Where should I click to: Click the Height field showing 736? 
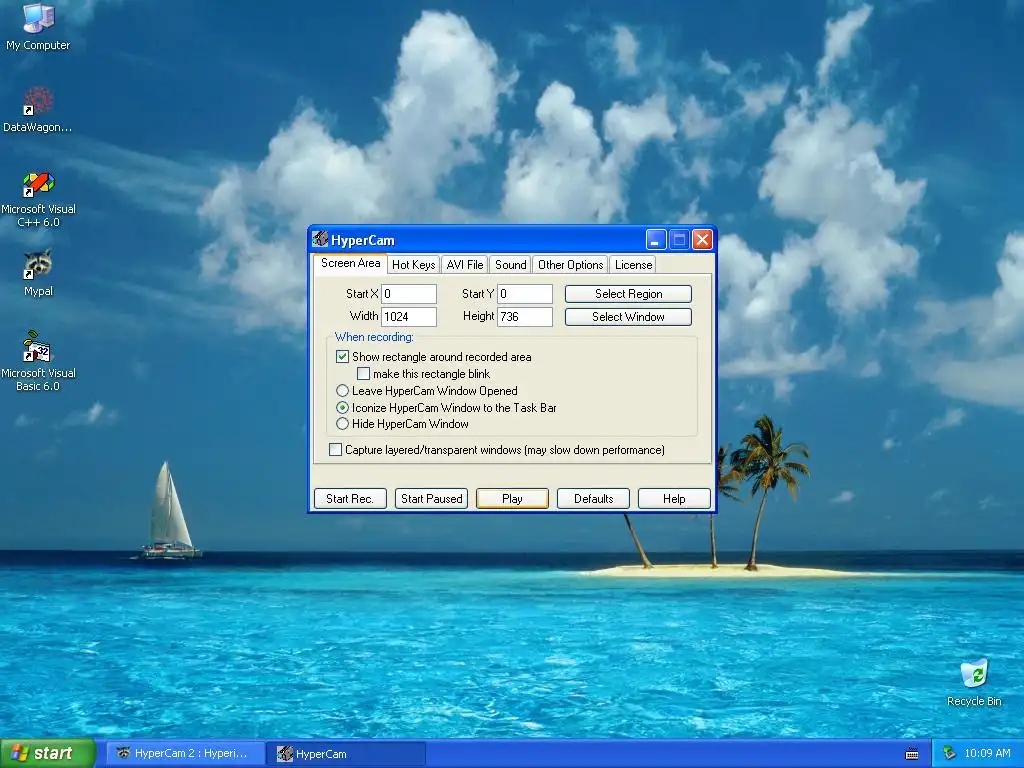(525, 317)
